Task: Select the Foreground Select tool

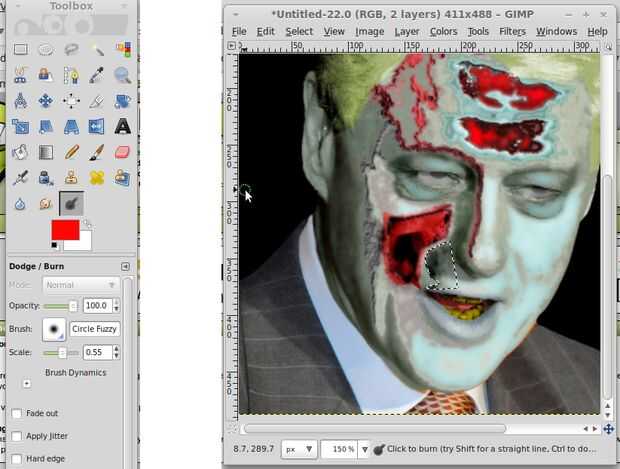Action: click(x=46, y=75)
